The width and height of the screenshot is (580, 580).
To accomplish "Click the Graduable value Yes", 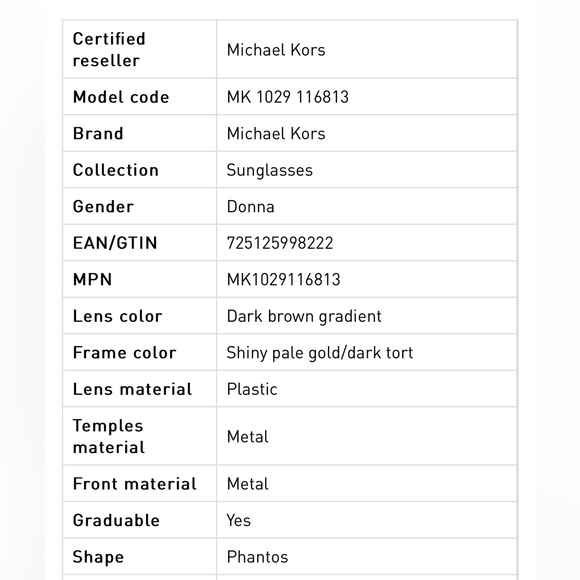I will coord(239,520).
